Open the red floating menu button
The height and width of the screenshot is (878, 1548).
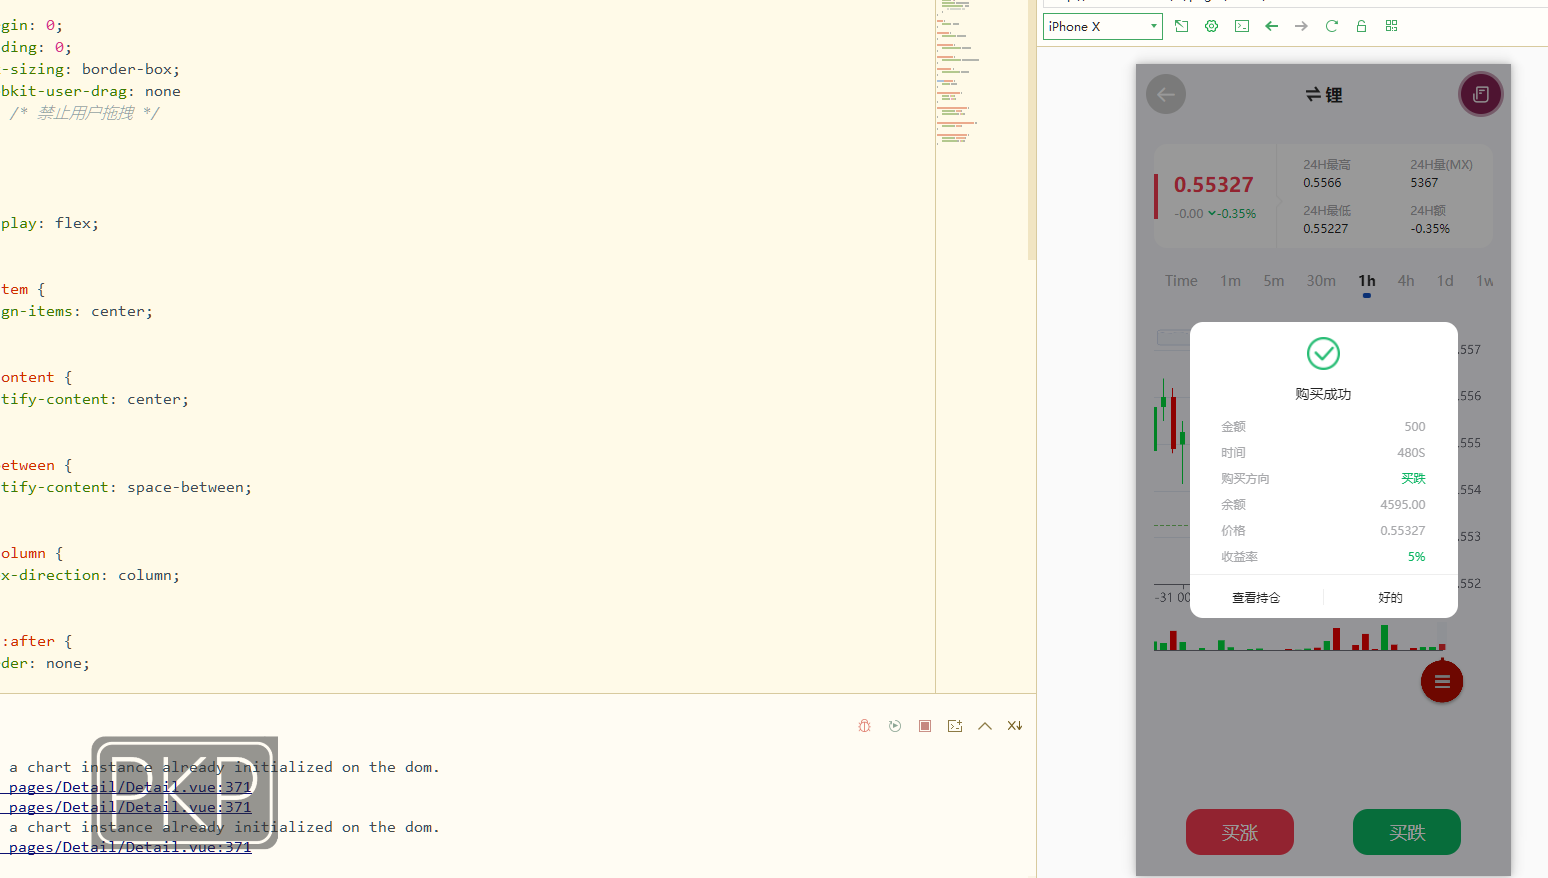coord(1442,682)
